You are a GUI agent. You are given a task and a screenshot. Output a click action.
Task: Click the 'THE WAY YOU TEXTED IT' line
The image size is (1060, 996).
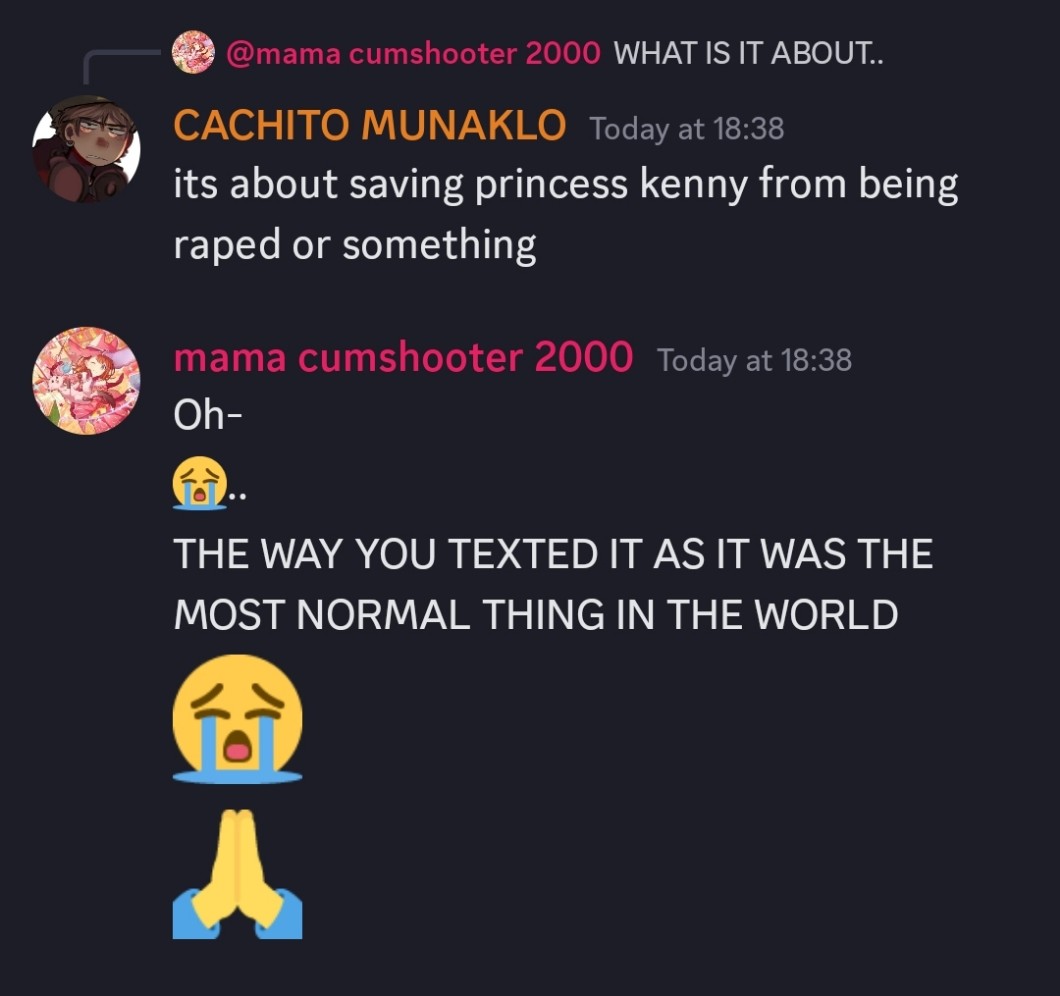click(552, 554)
